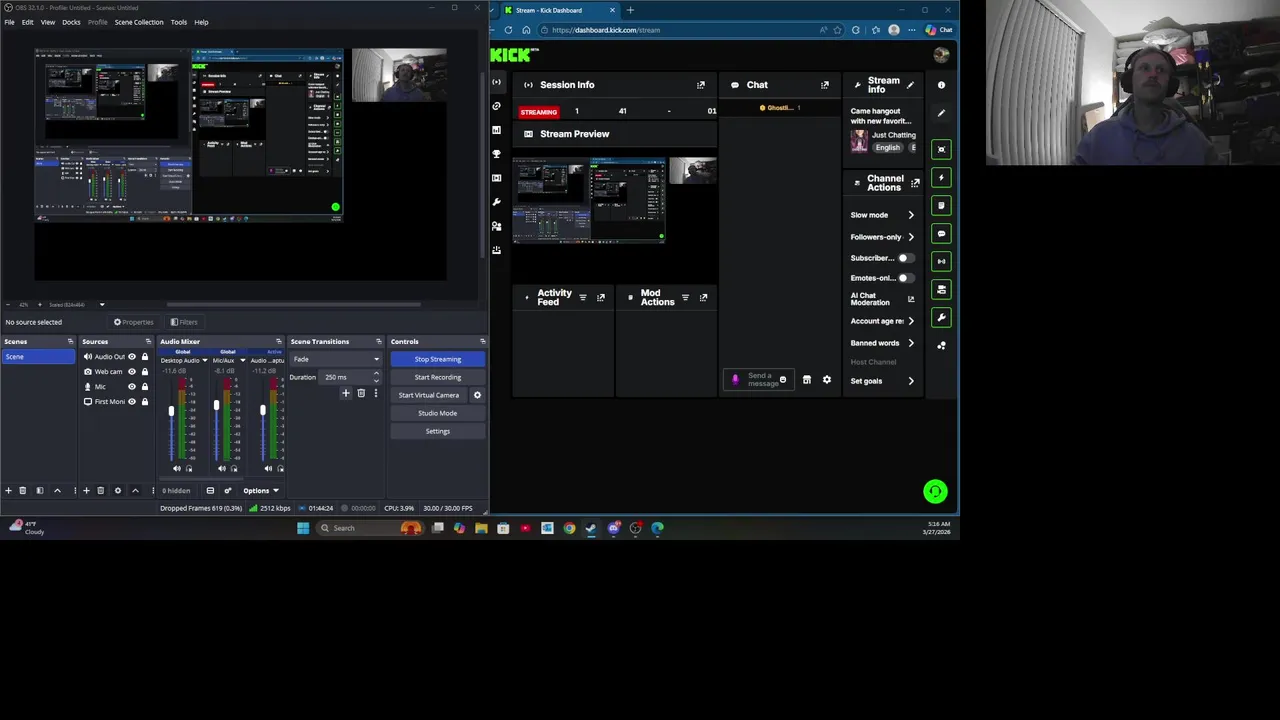This screenshot has height=720, width=1280.
Task: Pop out the Session Info panel
Action: pos(701,85)
